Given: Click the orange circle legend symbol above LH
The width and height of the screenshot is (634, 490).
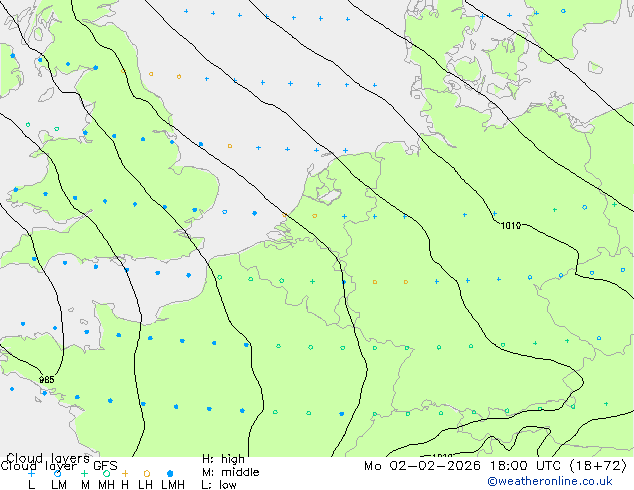Looking at the screenshot, I should [147, 473].
